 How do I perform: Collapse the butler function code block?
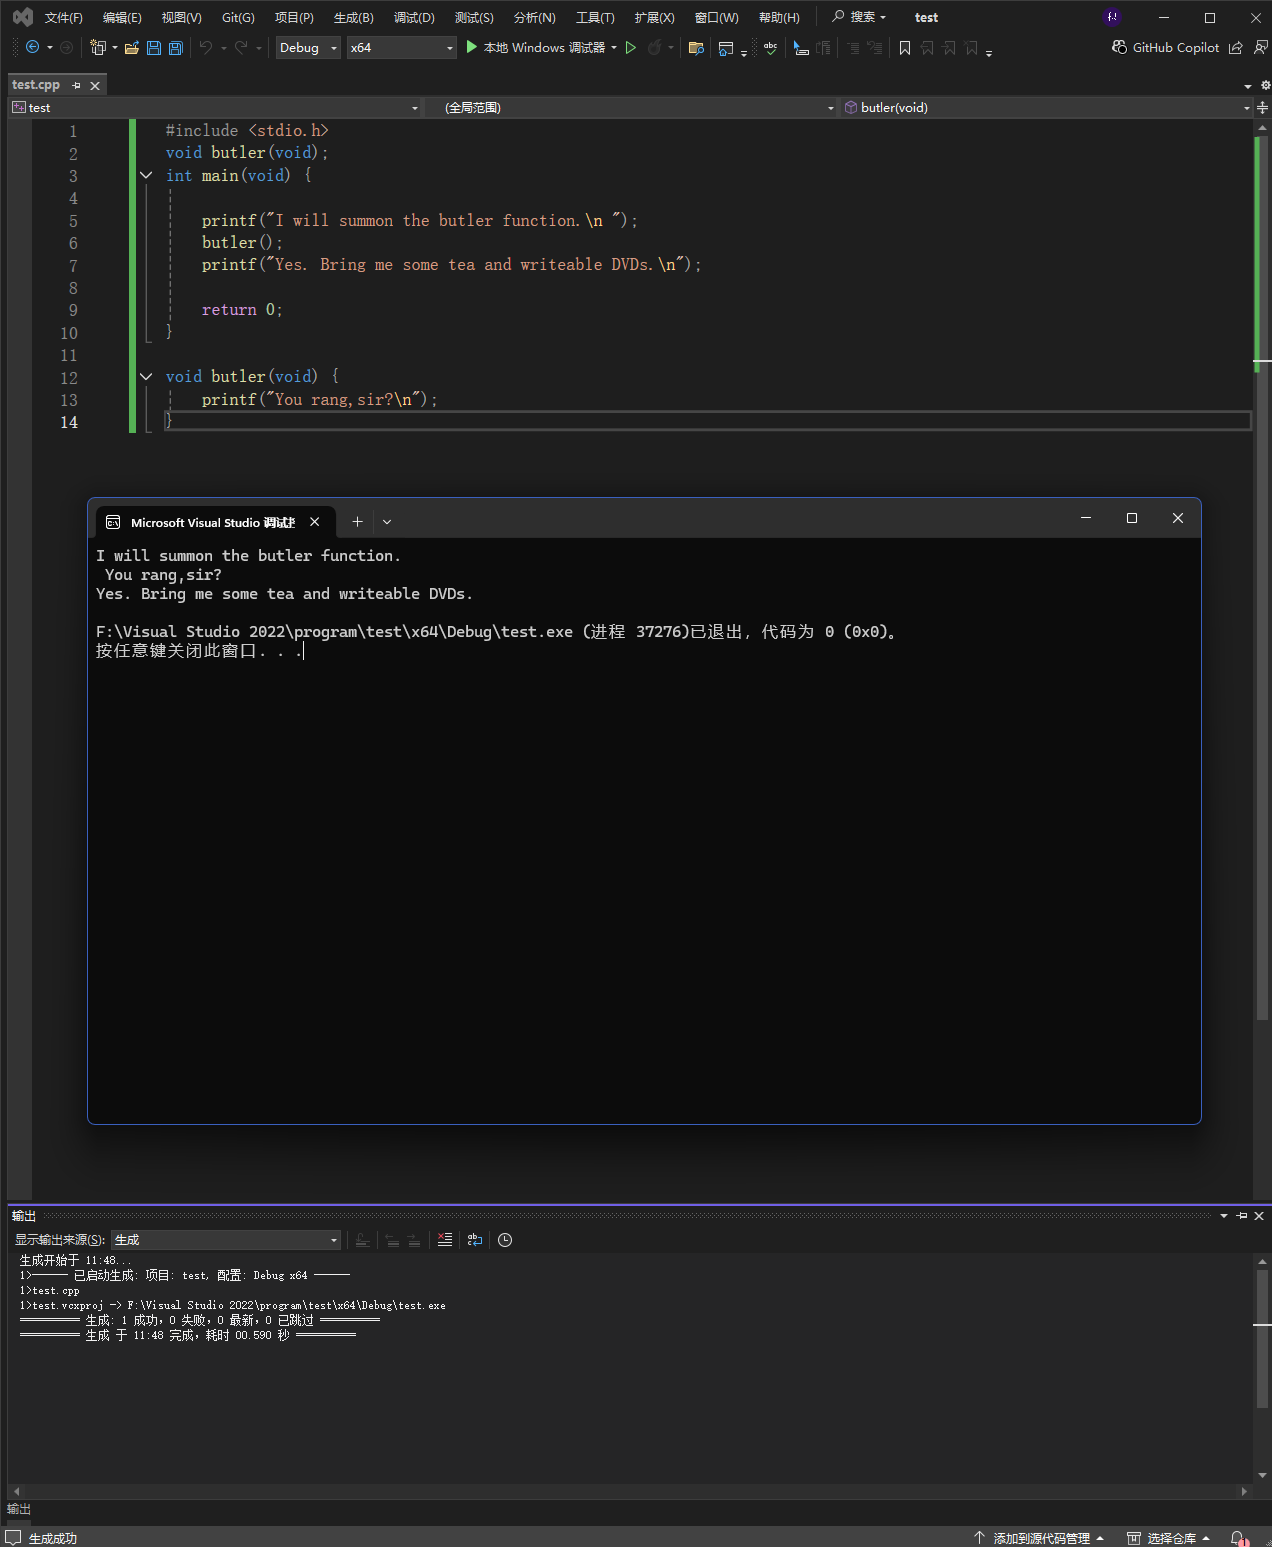[x=146, y=376]
